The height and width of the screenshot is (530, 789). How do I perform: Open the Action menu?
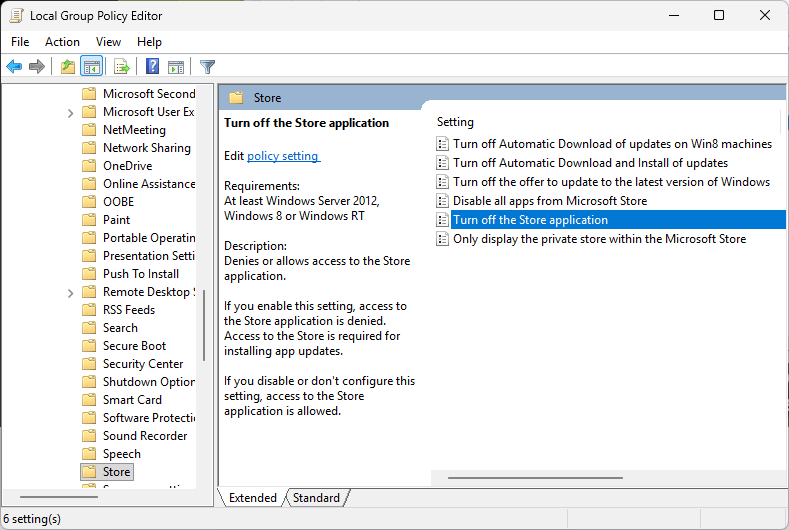pos(62,42)
